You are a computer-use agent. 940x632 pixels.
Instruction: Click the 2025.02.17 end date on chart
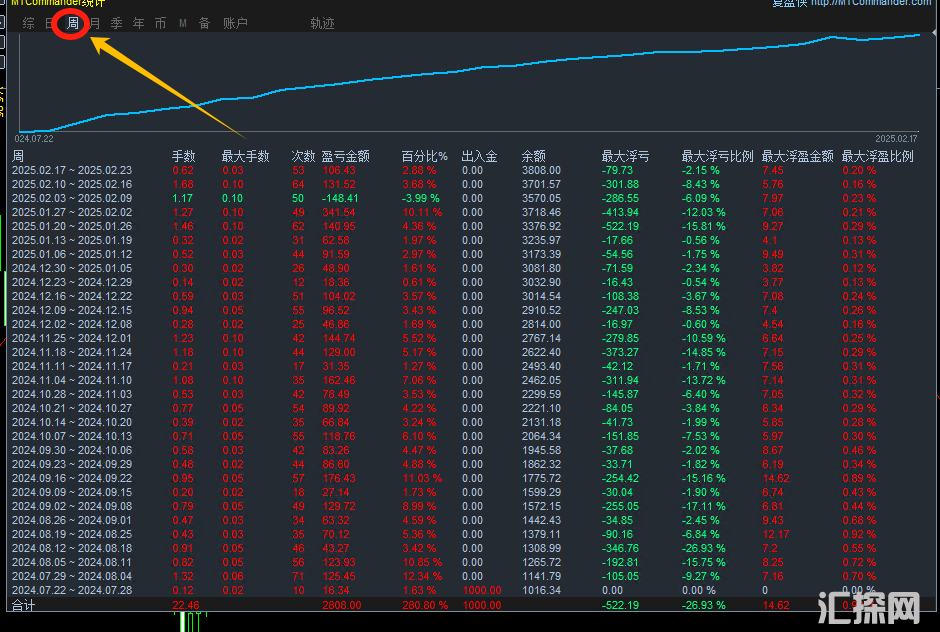click(897, 139)
